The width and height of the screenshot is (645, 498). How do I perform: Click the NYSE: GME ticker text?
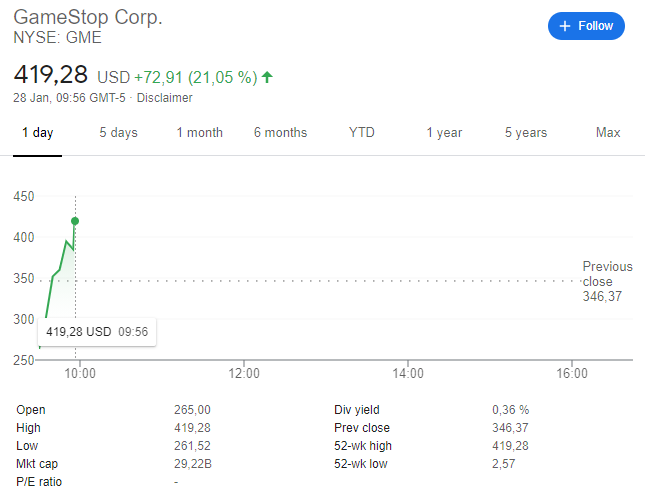pos(57,39)
